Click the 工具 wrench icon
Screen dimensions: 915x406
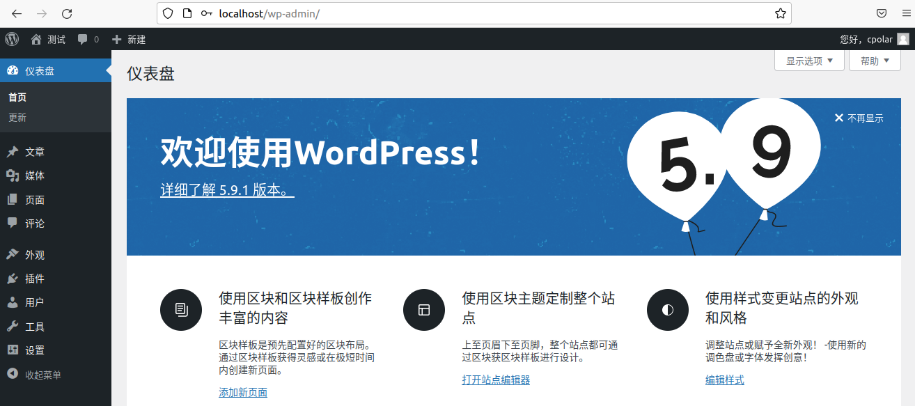(12, 327)
